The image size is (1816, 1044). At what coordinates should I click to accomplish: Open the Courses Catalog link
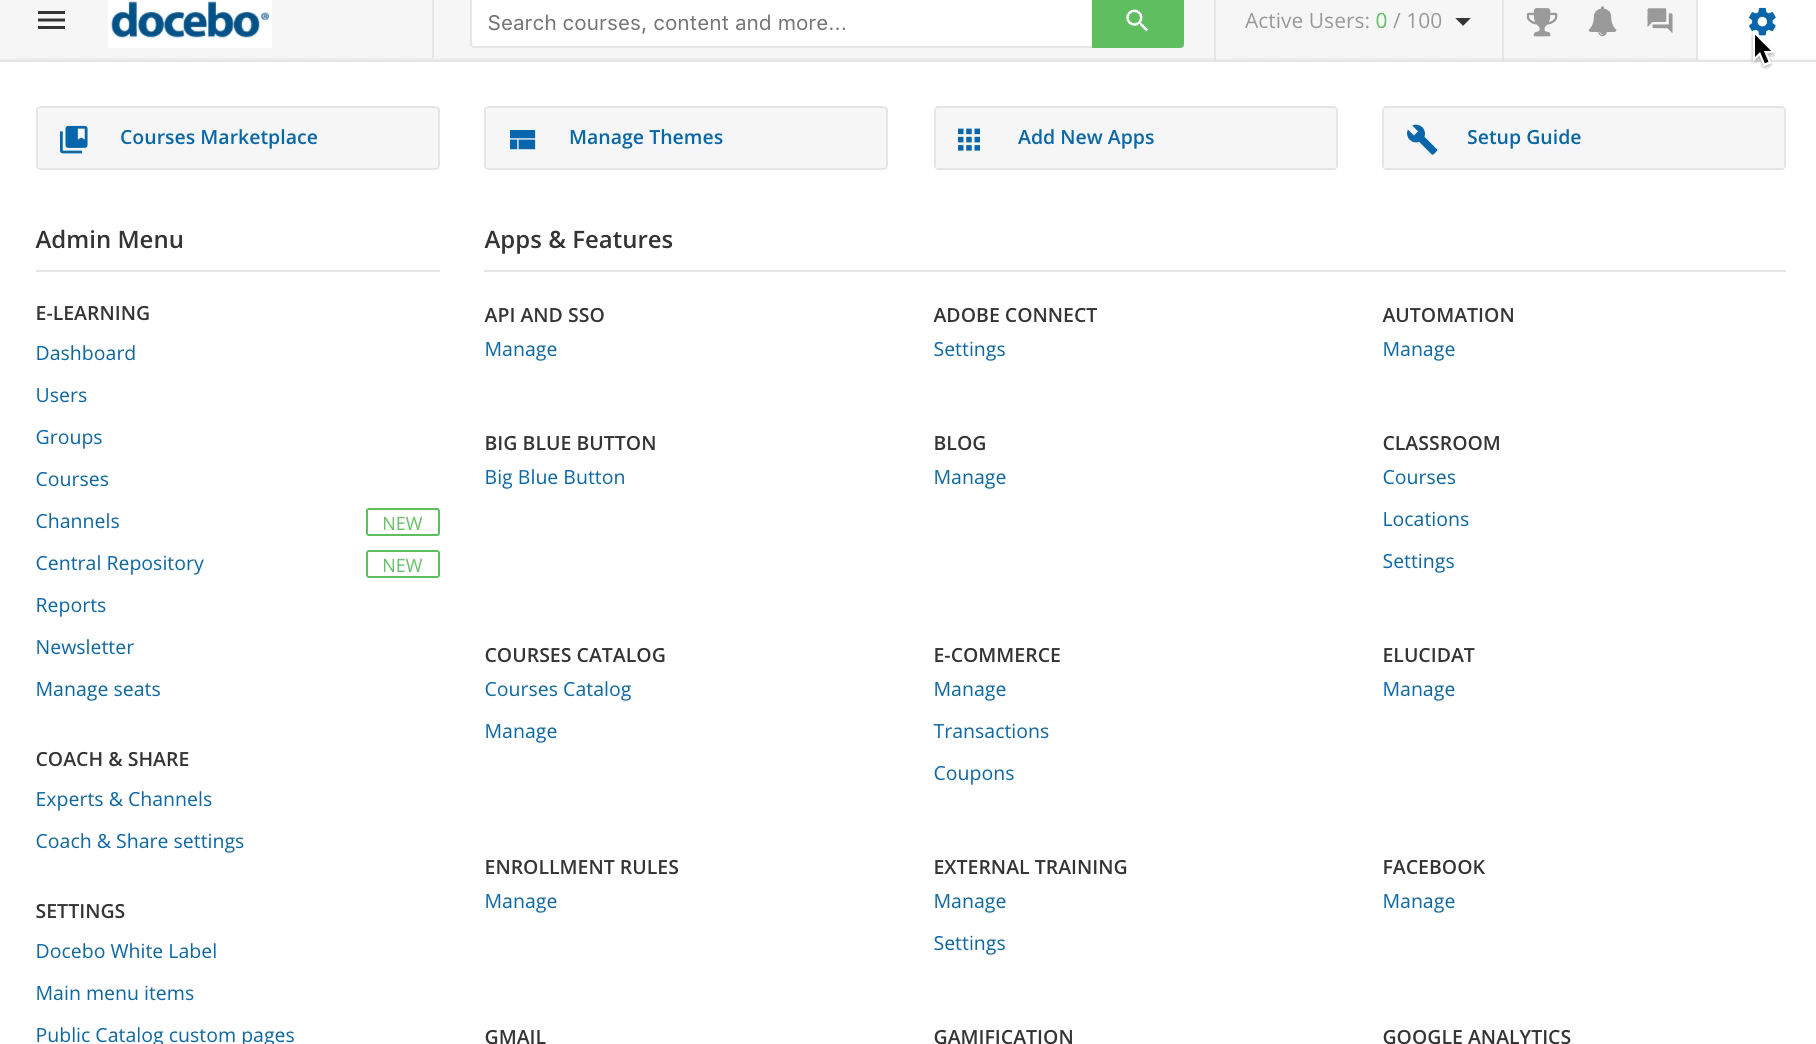pos(558,688)
